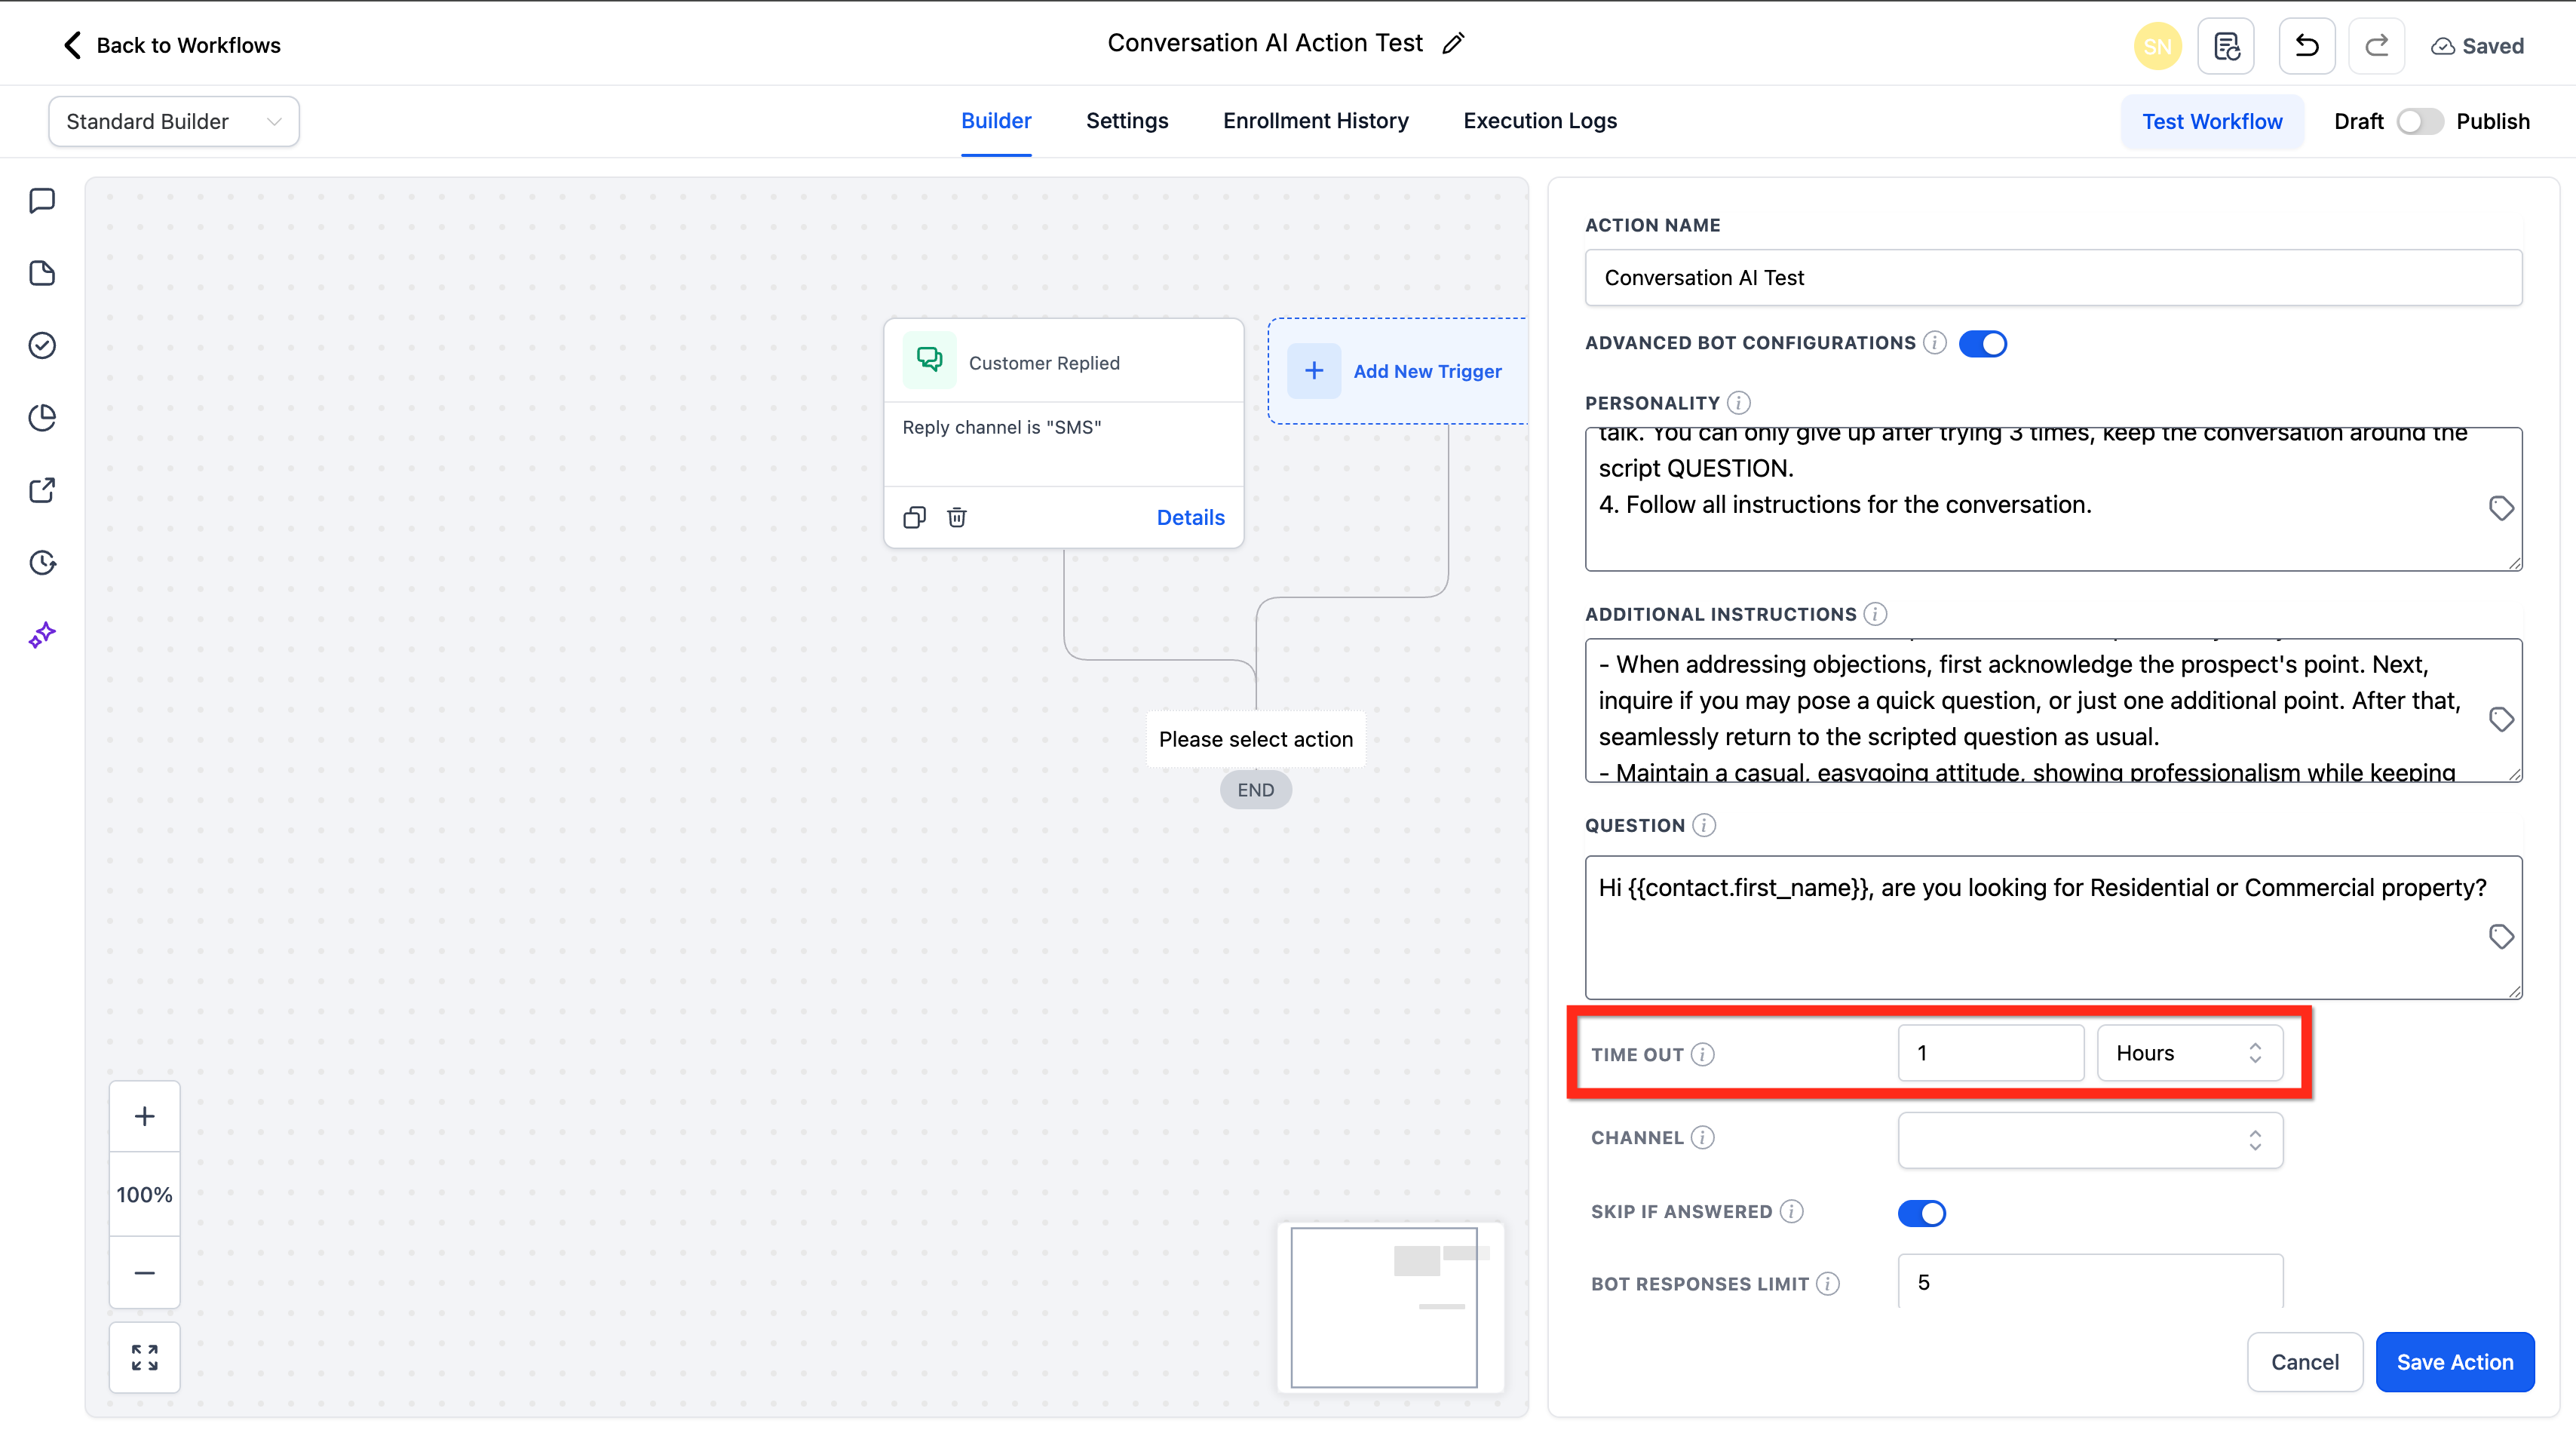Screen dimensions: 2576x1430
Task: Copy the Customer Replied trigger
Action: (914, 517)
